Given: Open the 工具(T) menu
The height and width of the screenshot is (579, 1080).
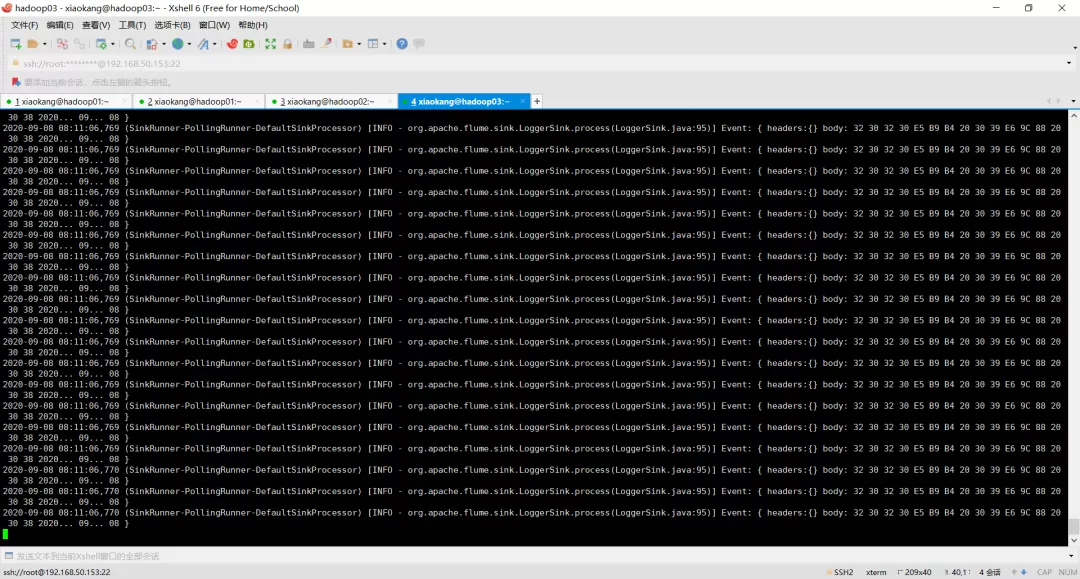Looking at the screenshot, I should (x=132, y=25).
